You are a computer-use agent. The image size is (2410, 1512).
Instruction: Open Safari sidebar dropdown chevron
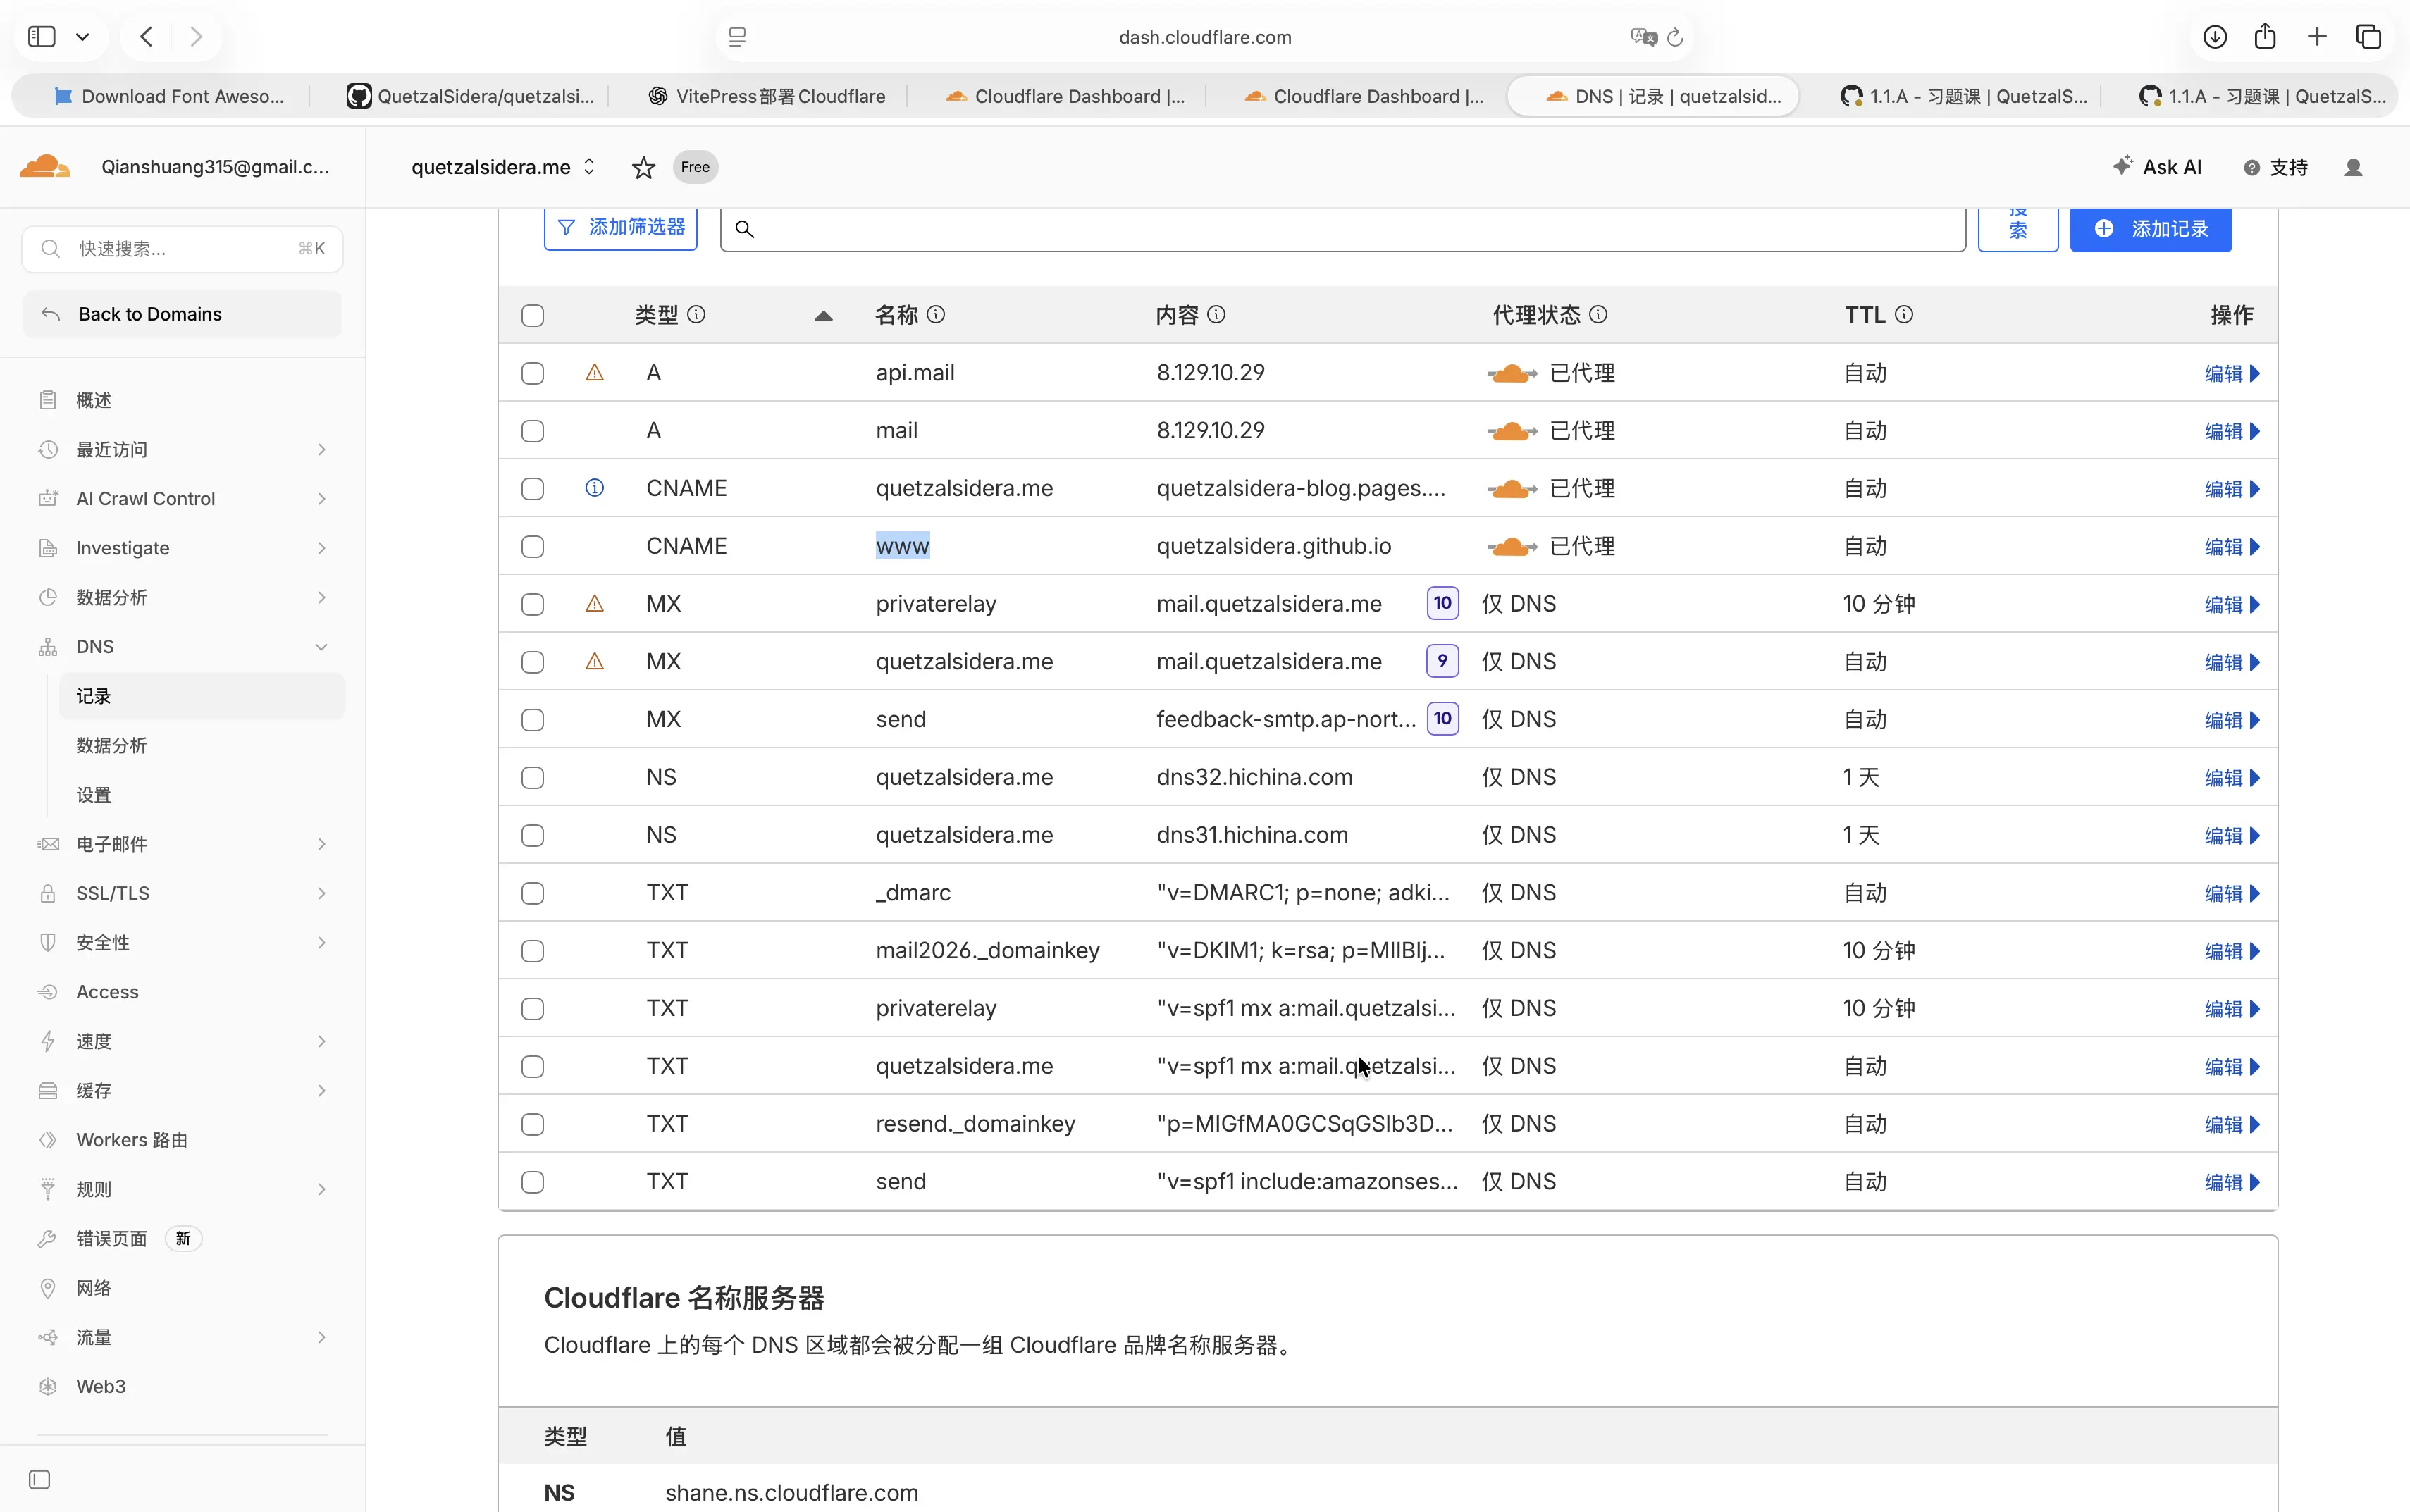click(x=83, y=37)
